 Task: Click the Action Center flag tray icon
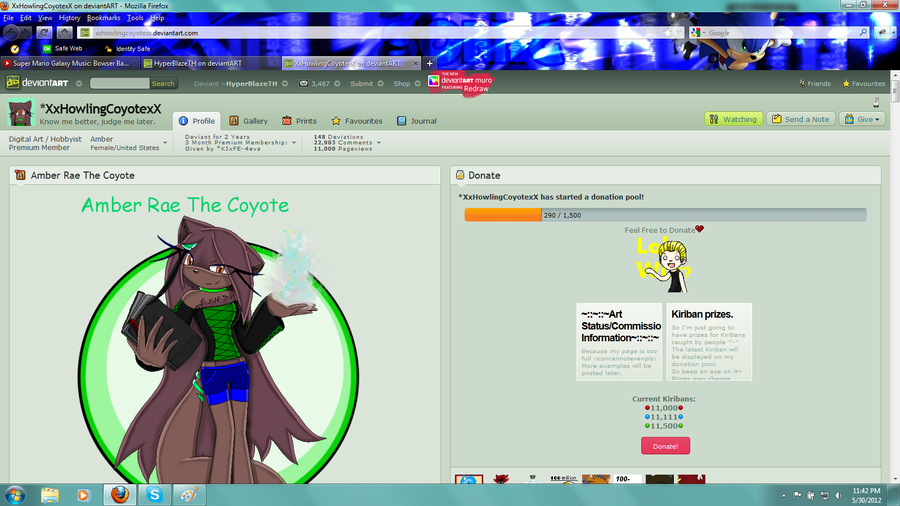[x=797, y=495]
